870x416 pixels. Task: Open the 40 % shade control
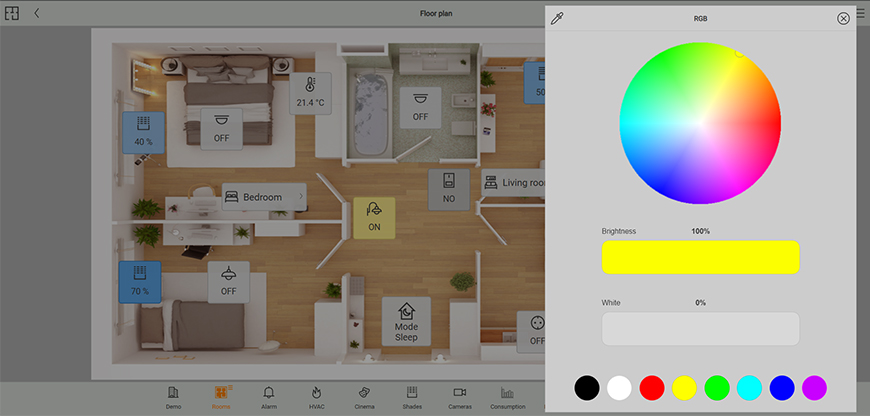pyautogui.click(x=143, y=132)
